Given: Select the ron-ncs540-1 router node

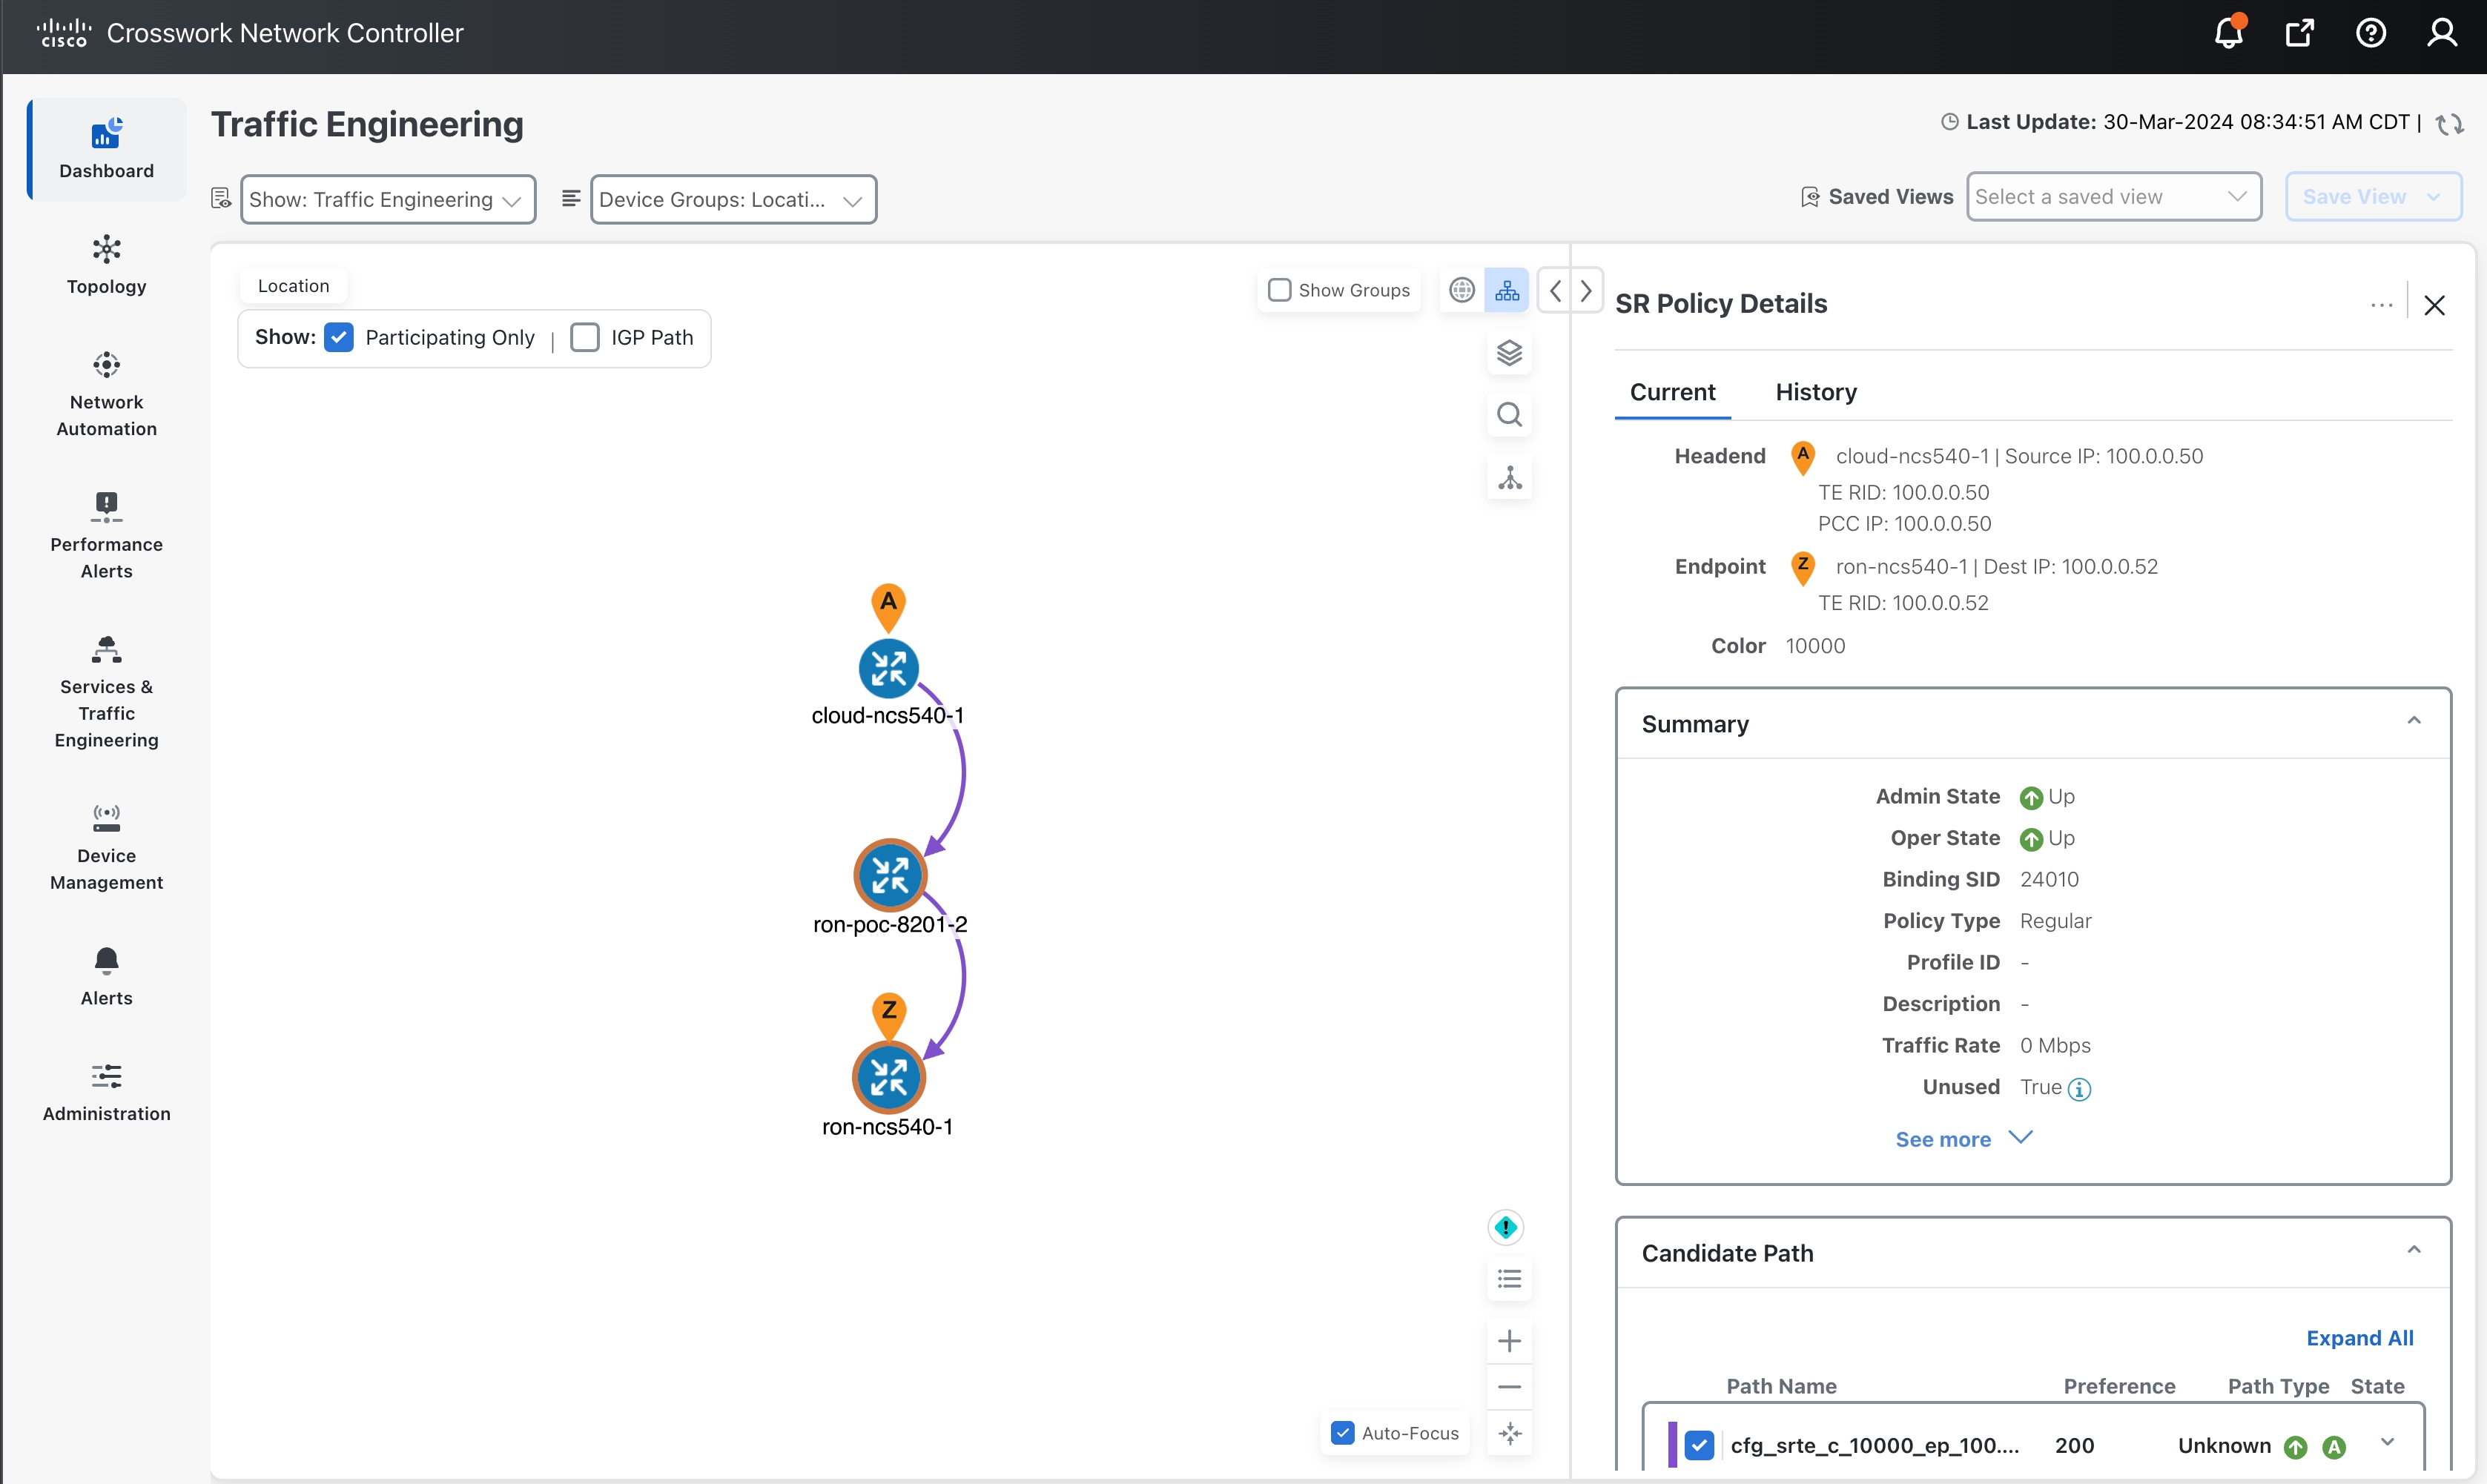Looking at the screenshot, I should pyautogui.click(x=888, y=1078).
